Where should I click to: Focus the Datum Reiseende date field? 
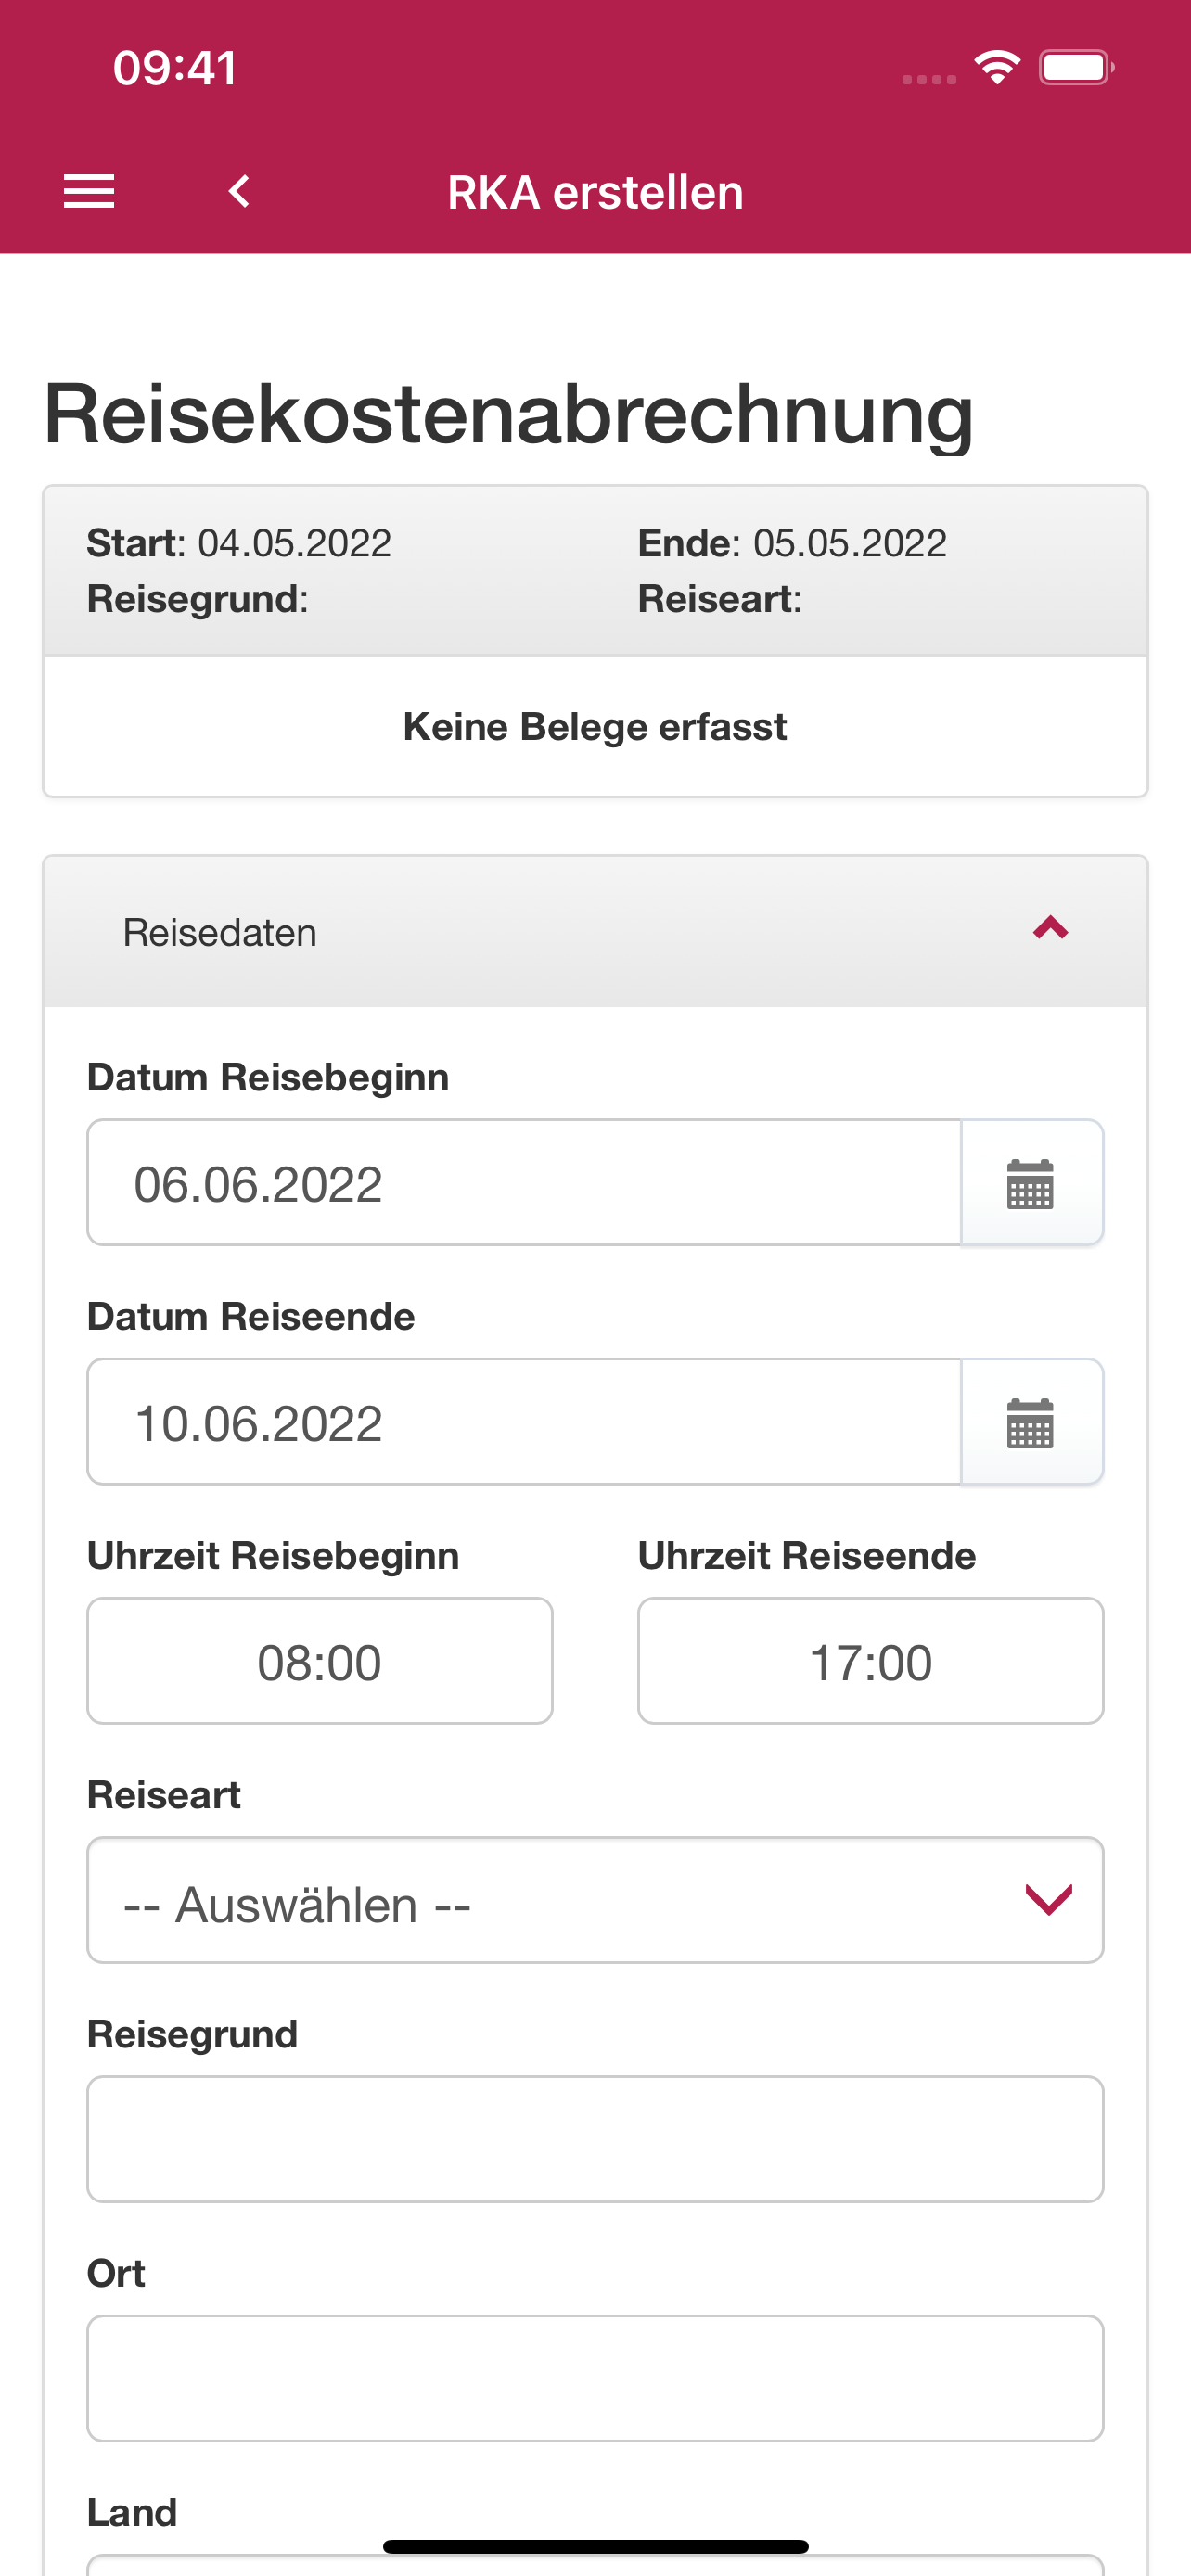[x=524, y=1422]
